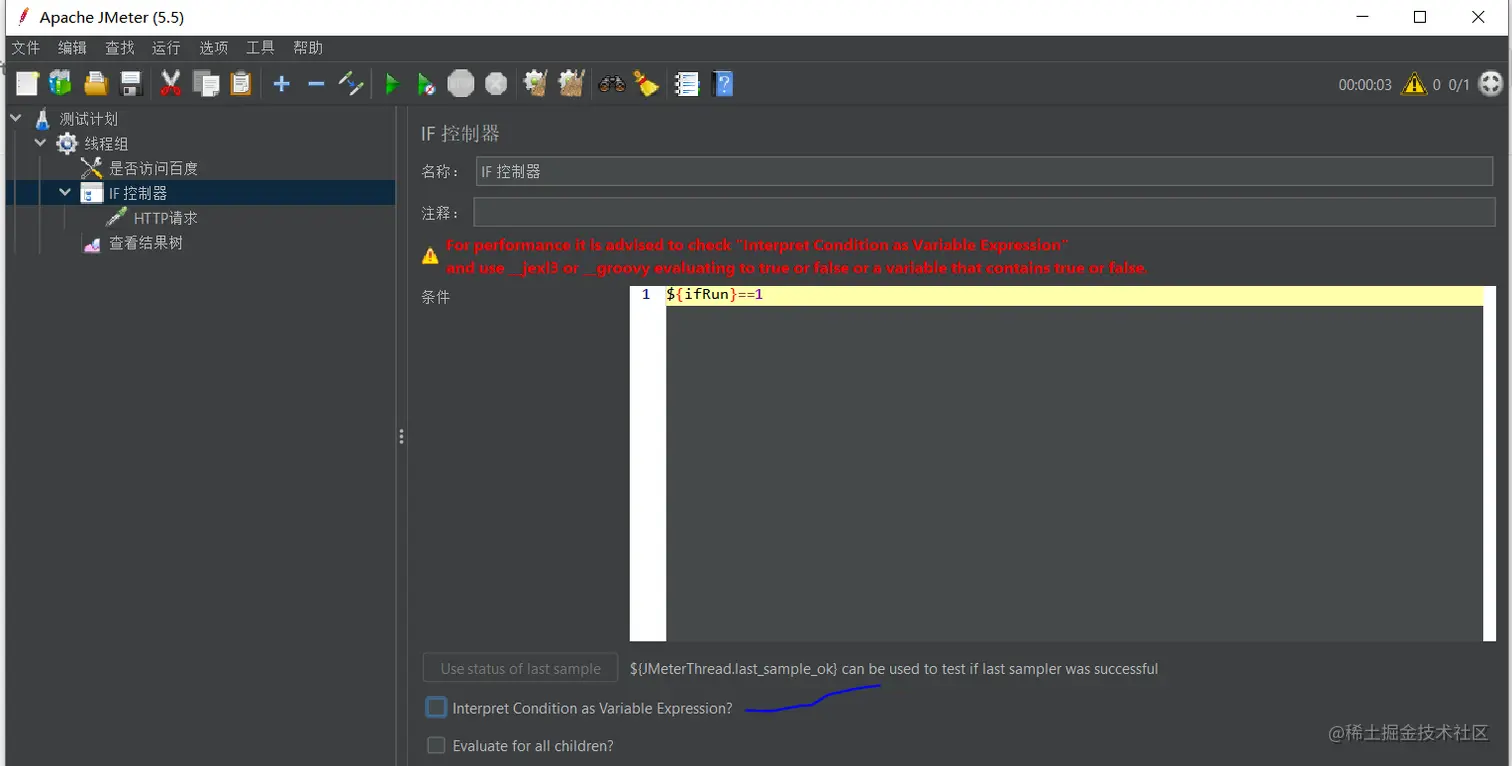Enable Interpret Condition as Variable Expression checkbox
This screenshot has height=766, width=1512.
(x=436, y=708)
